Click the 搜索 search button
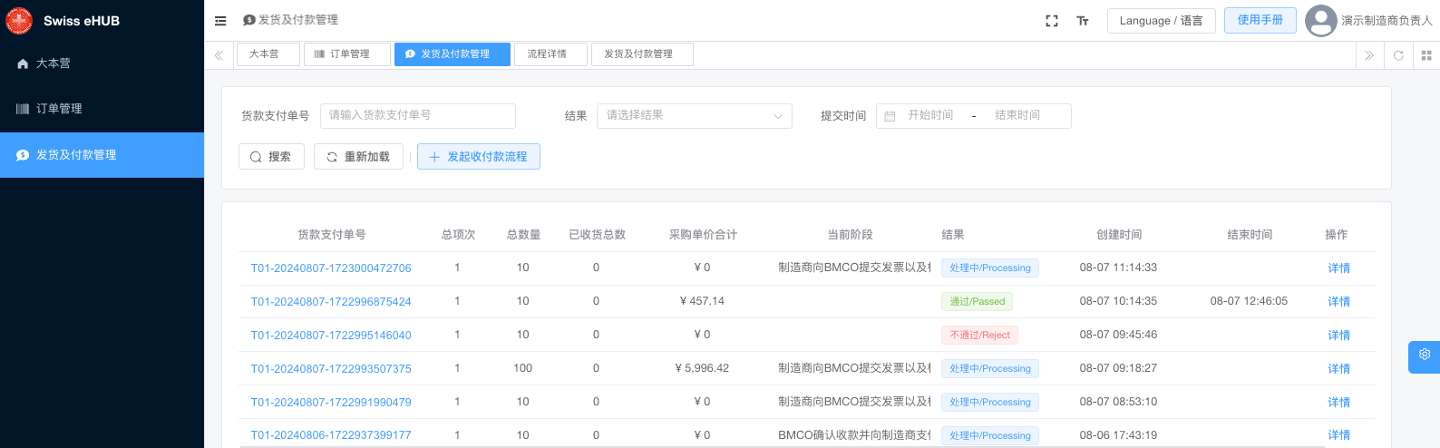Screen dimensions: 1440x448 [x=270, y=157]
